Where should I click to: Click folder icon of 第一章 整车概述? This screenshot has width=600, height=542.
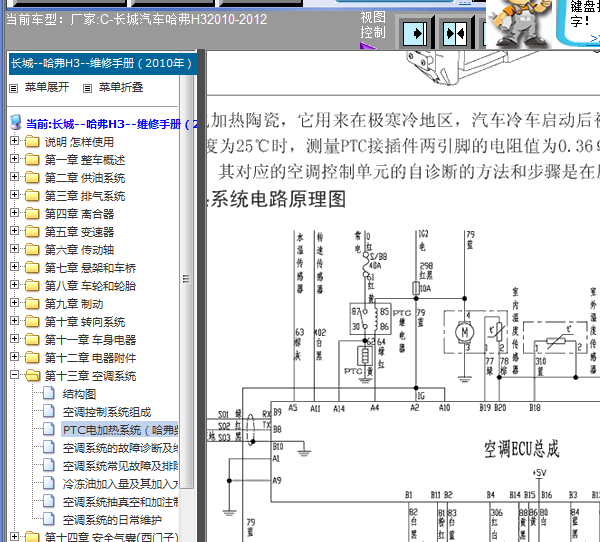coord(32,159)
